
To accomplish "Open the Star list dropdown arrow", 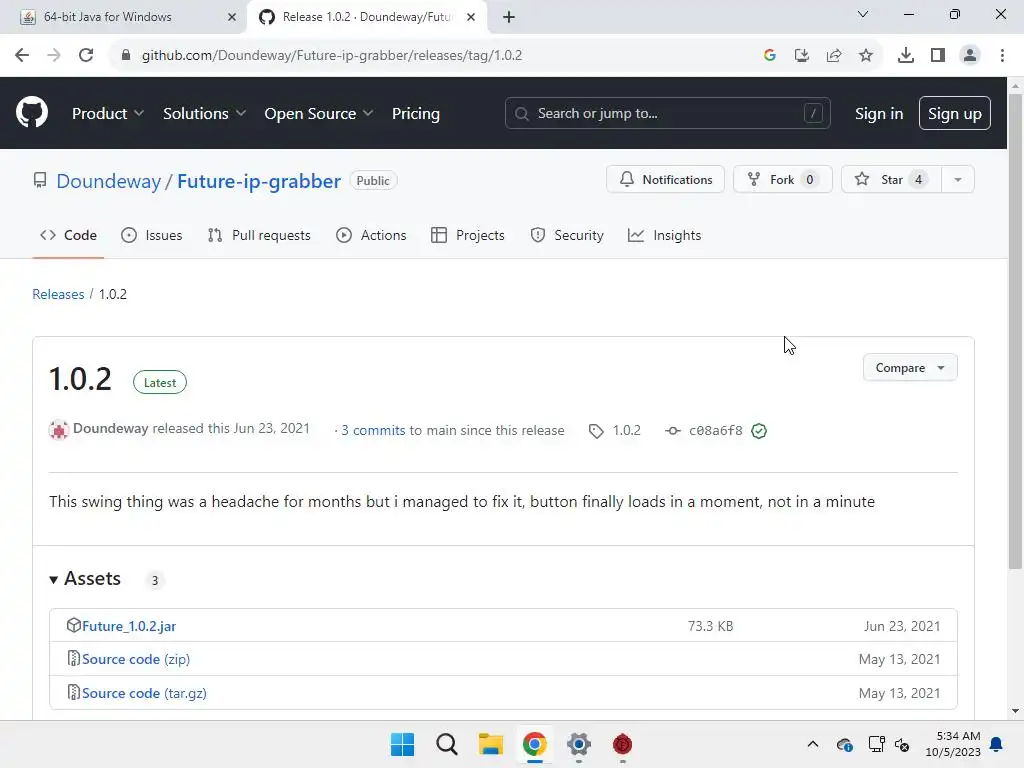I will click(957, 180).
